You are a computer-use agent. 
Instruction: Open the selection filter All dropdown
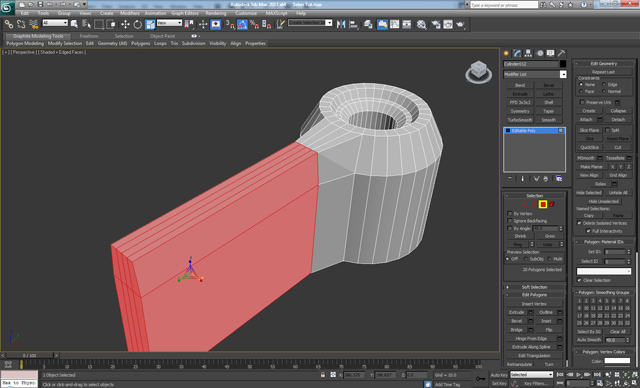click(x=55, y=23)
